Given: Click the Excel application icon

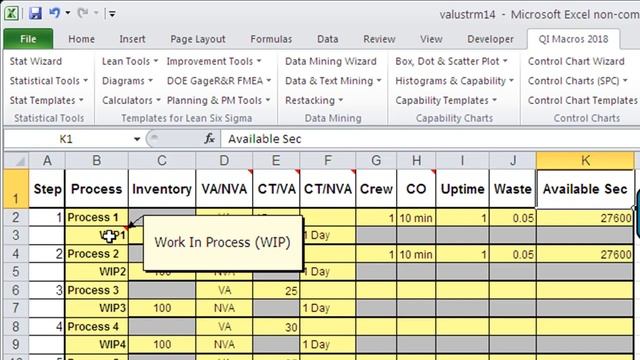Looking at the screenshot, I should (x=11, y=13).
